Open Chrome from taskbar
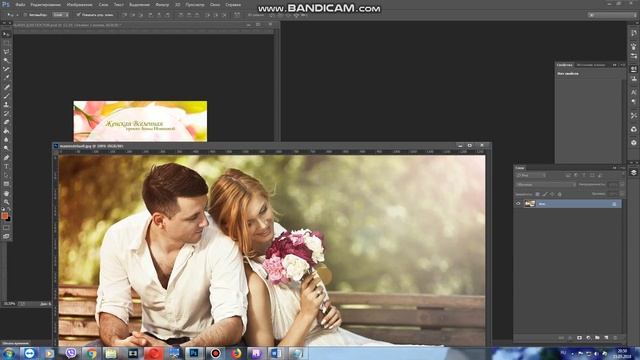The width and height of the screenshot is (640, 360). (91, 353)
